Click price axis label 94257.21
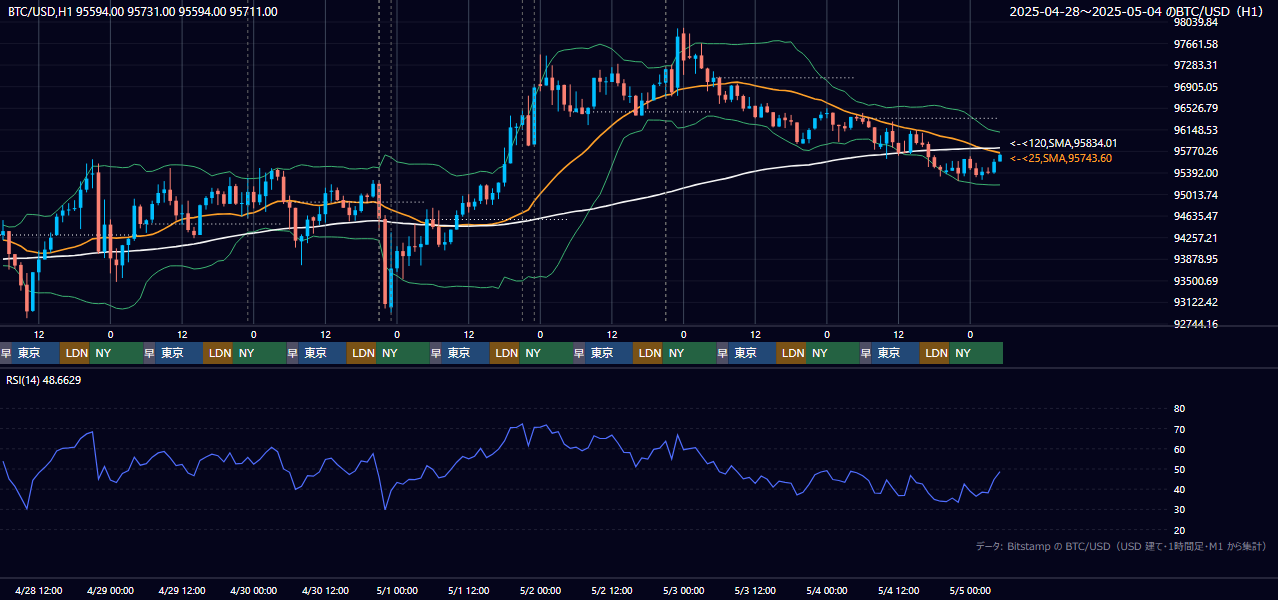This screenshot has width=1278, height=600. 1195,238
